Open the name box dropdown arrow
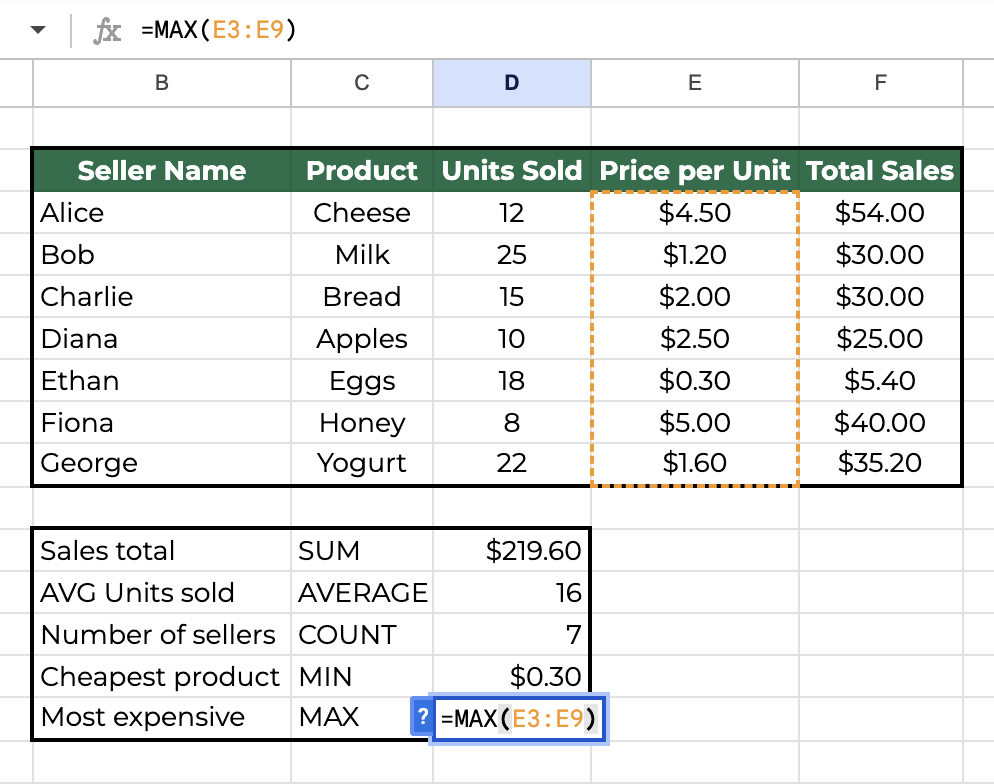Viewport: 994px width, 784px height. 38,30
